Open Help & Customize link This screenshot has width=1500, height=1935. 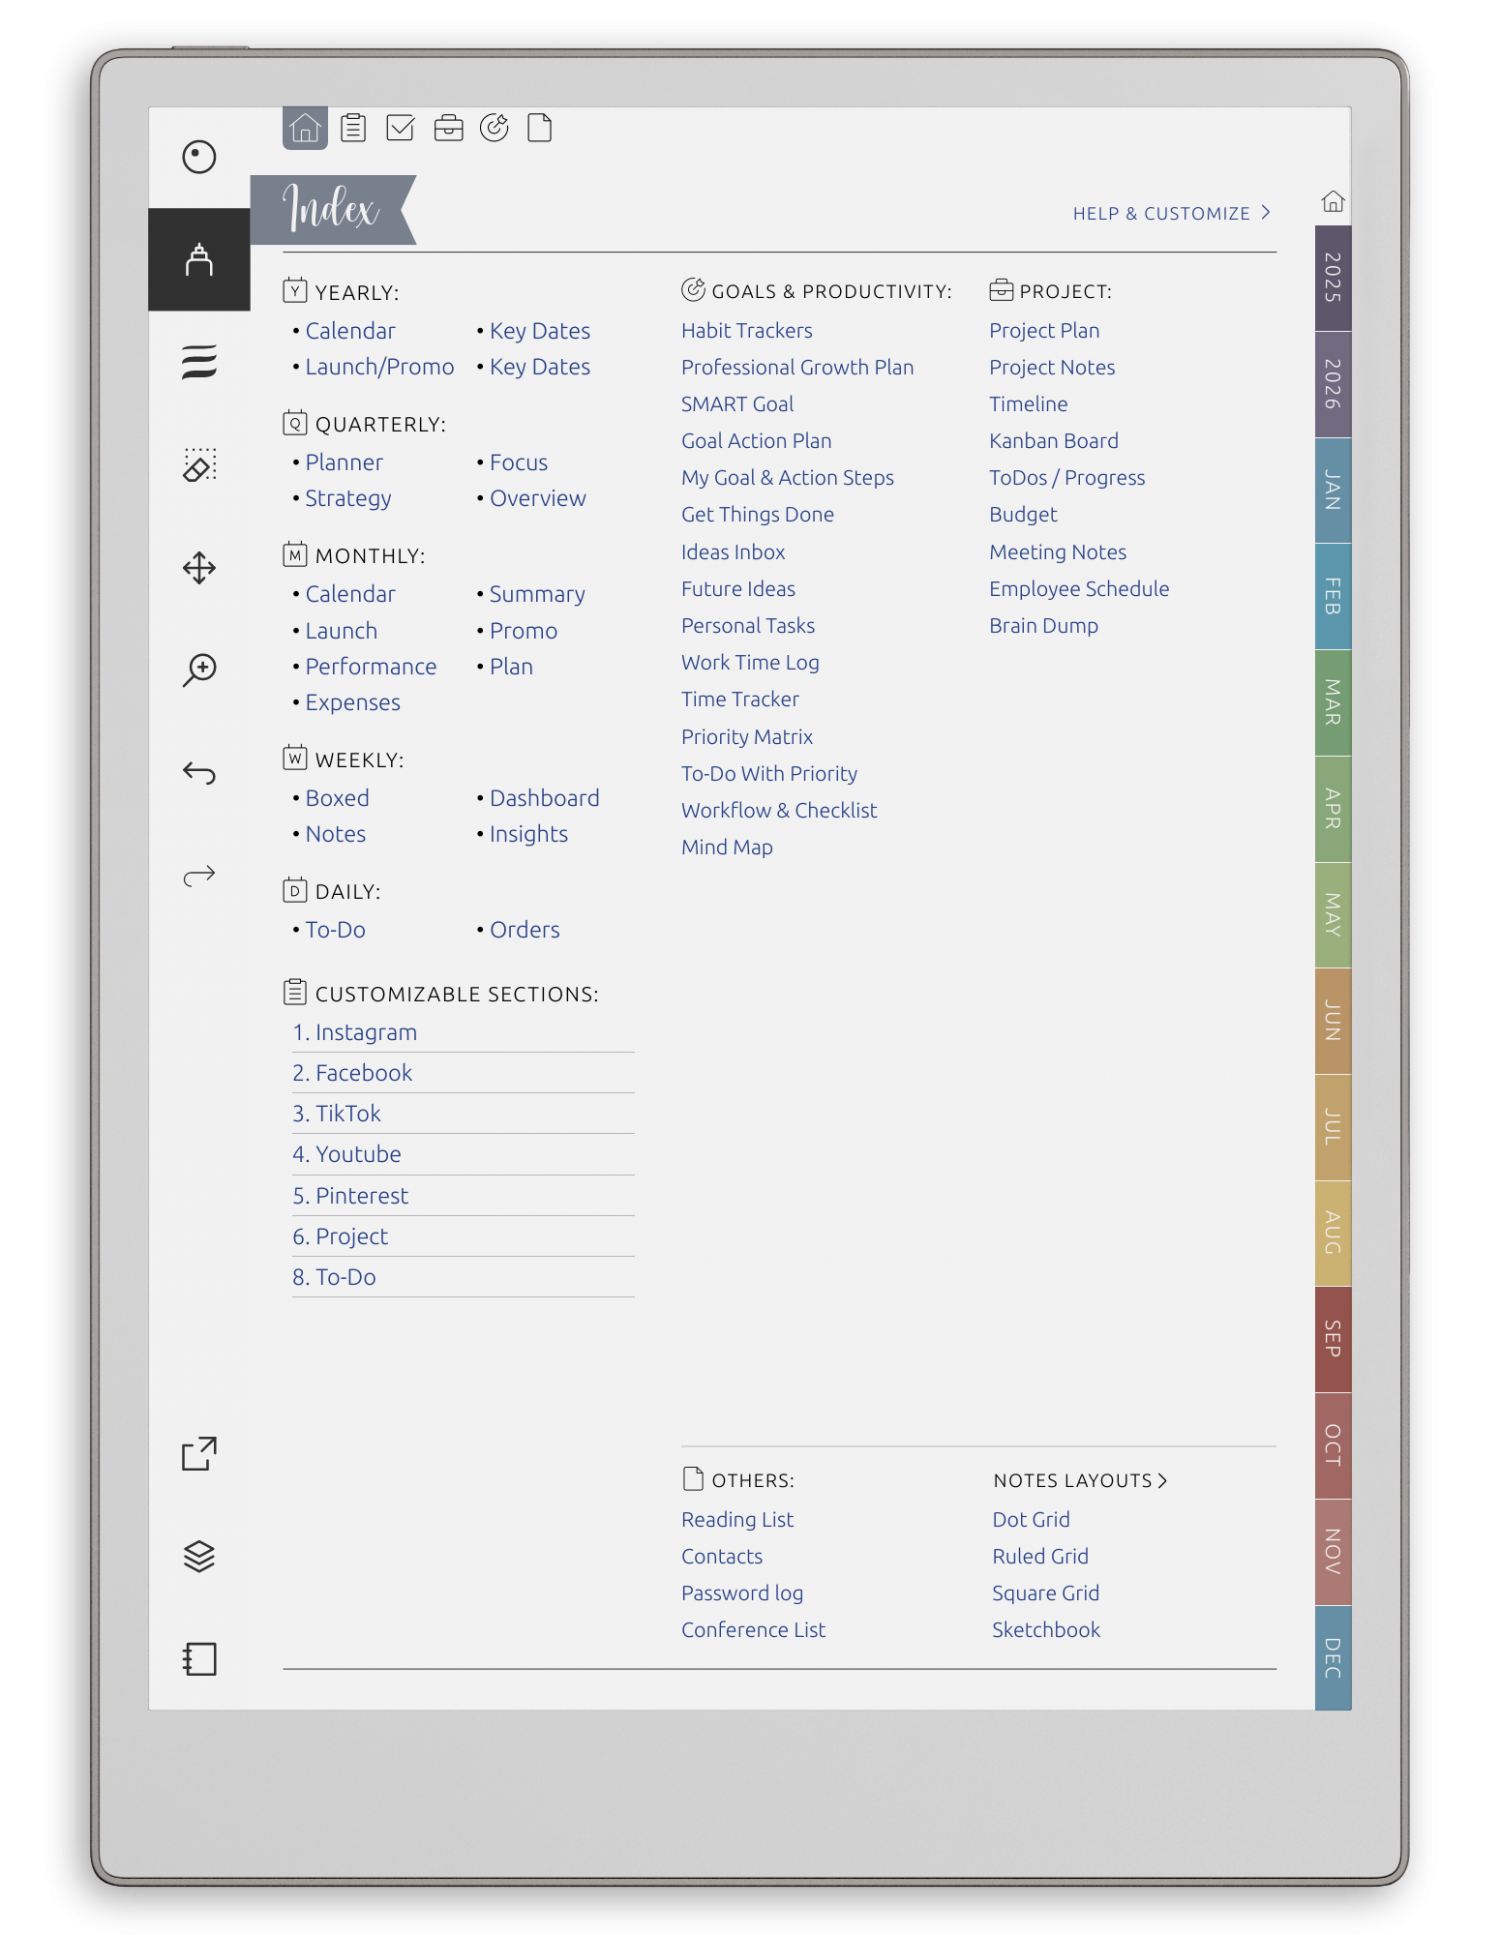[1171, 214]
